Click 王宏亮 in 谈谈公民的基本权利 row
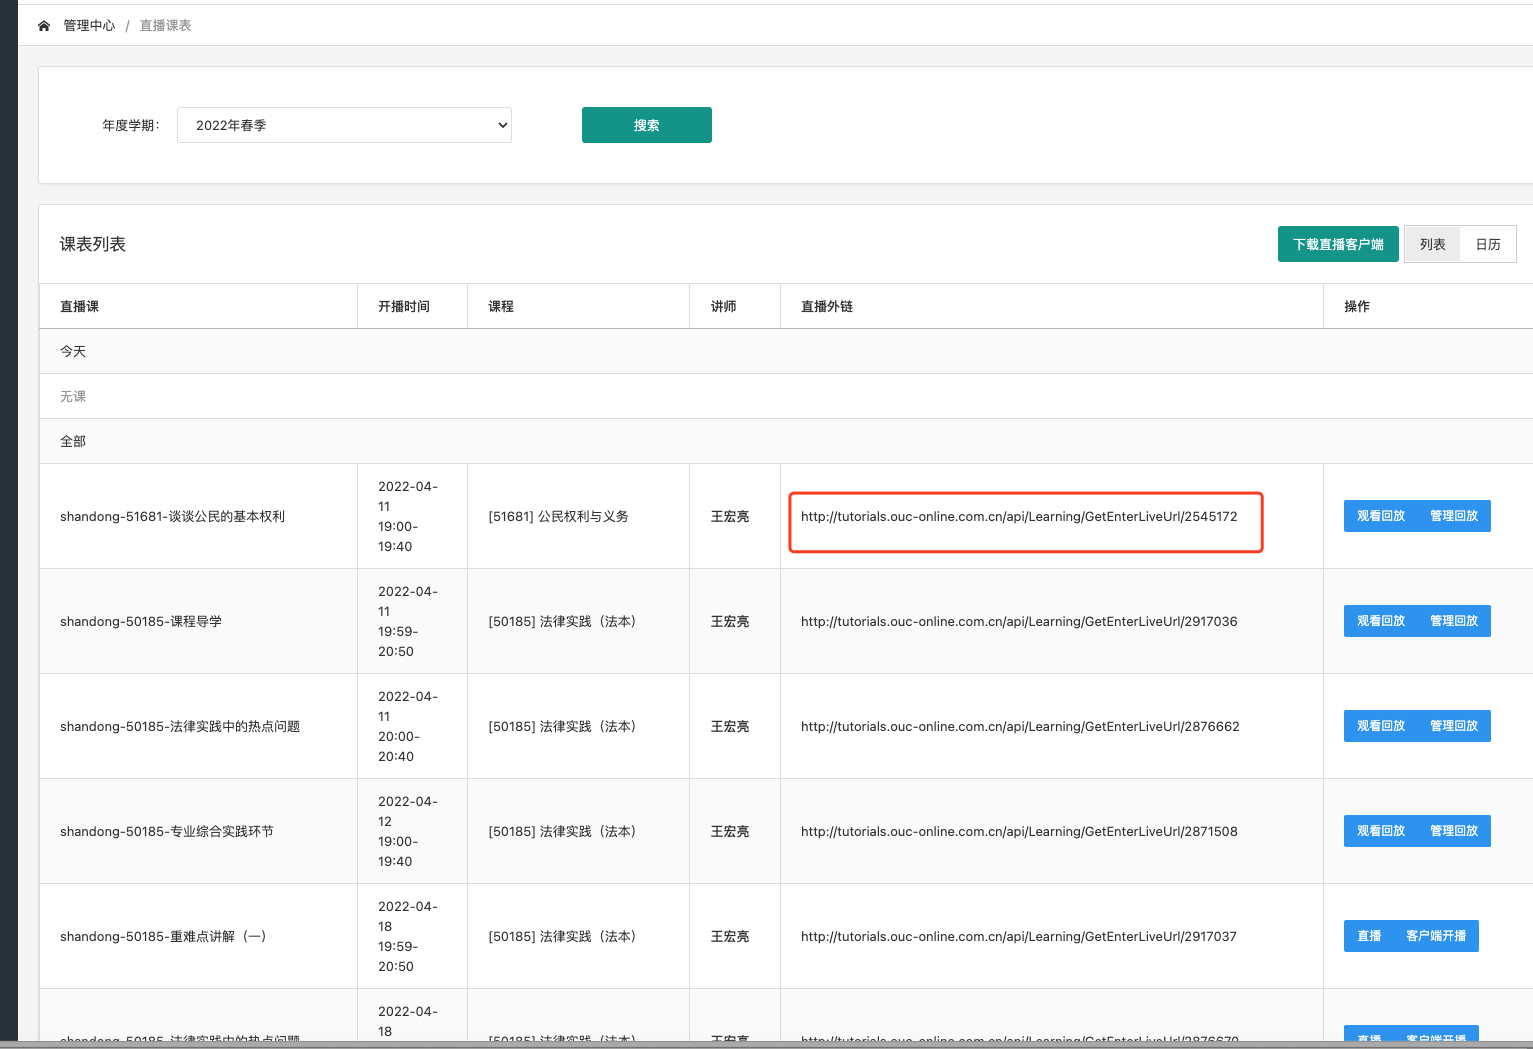The width and height of the screenshot is (1533, 1049). 730,516
